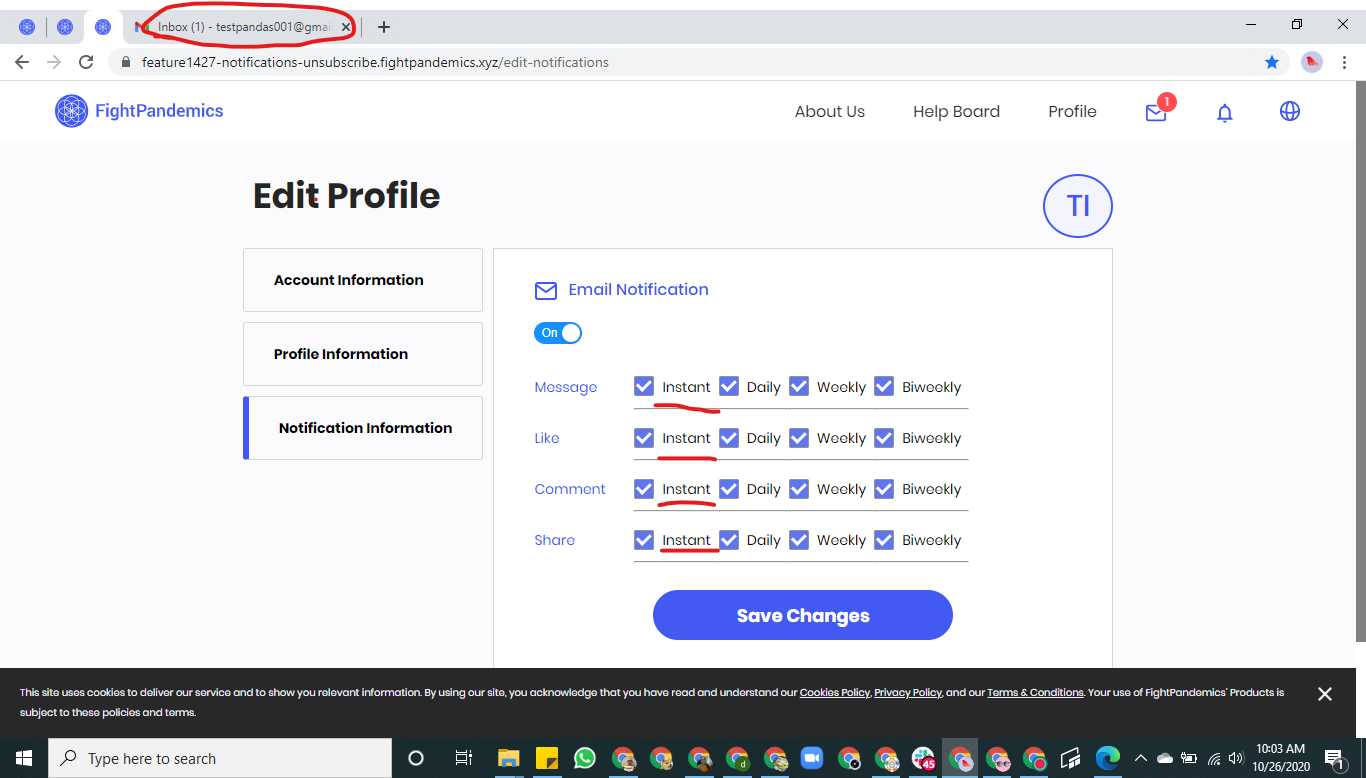The width and height of the screenshot is (1366, 778).
Task: Select the Account Information section
Action: pos(363,280)
